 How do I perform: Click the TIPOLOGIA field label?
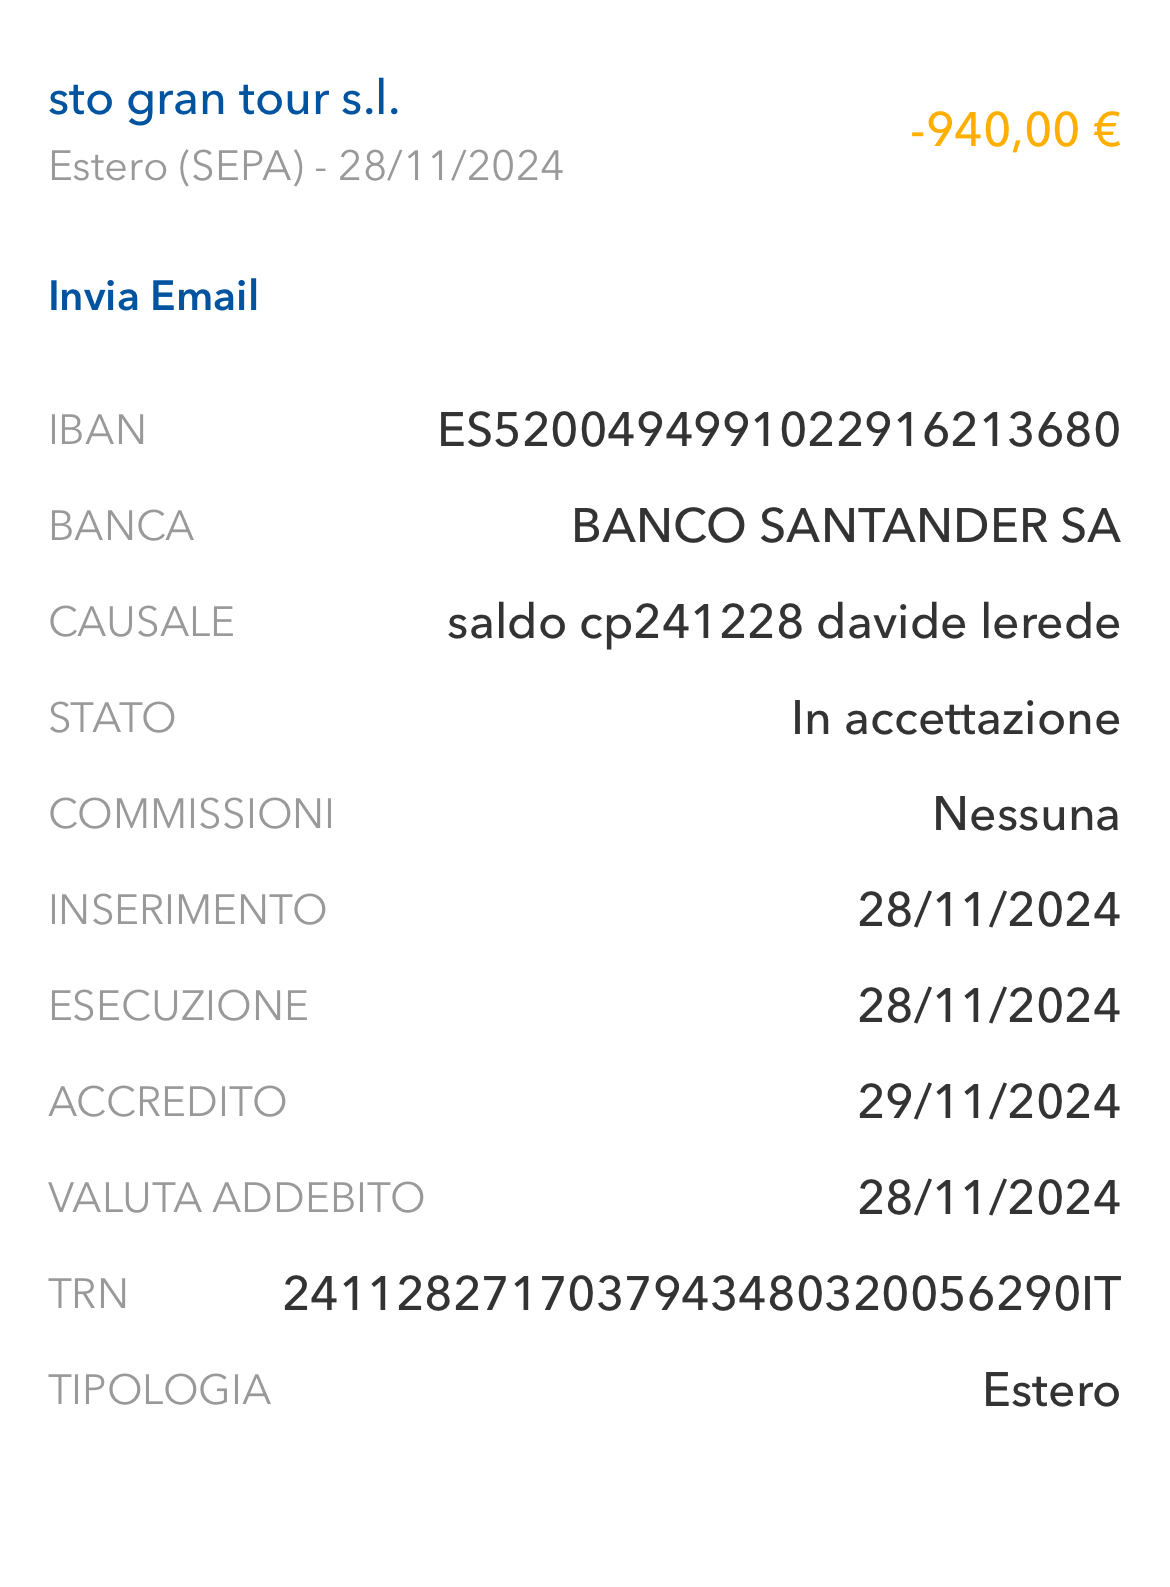pyautogui.click(x=160, y=1390)
